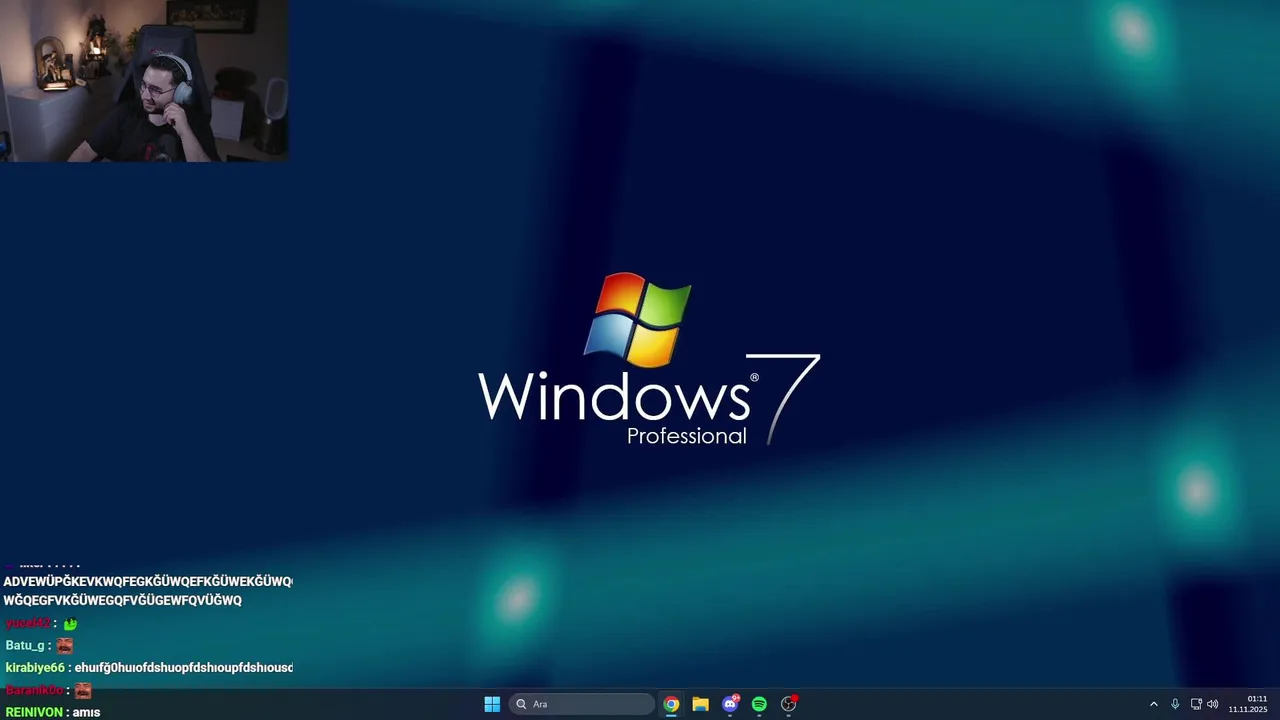The image size is (1280, 720).
Task: Open Spotify from the taskbar
Action: [759, 704]
